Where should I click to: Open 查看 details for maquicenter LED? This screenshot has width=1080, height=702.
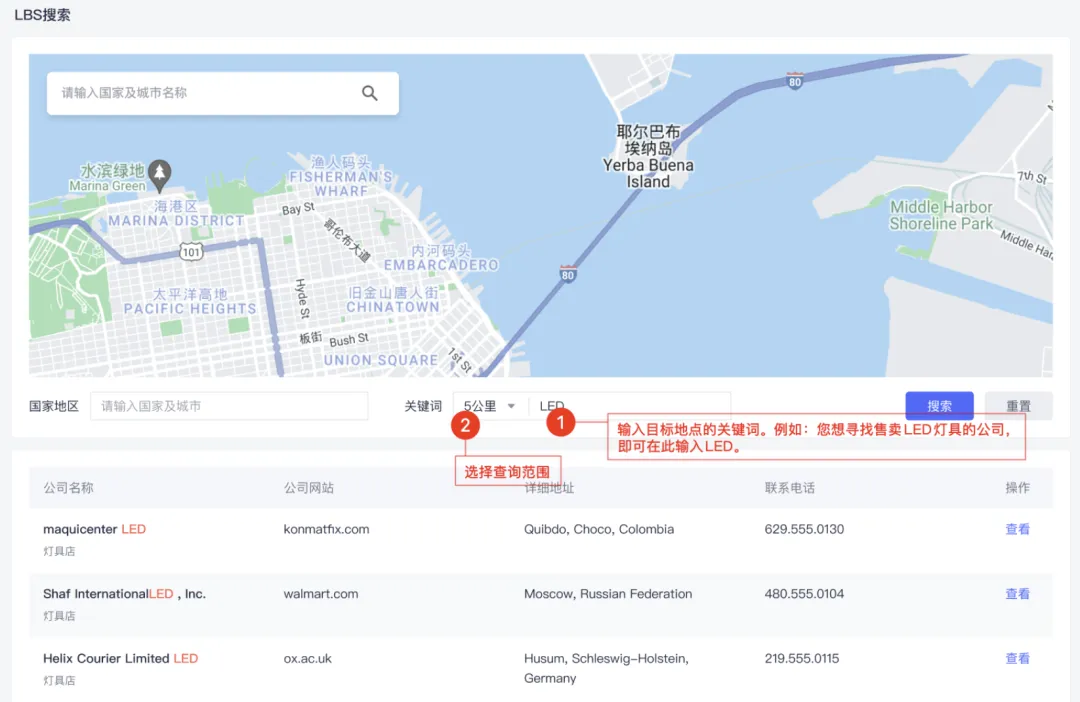(x=1017, y=529)
